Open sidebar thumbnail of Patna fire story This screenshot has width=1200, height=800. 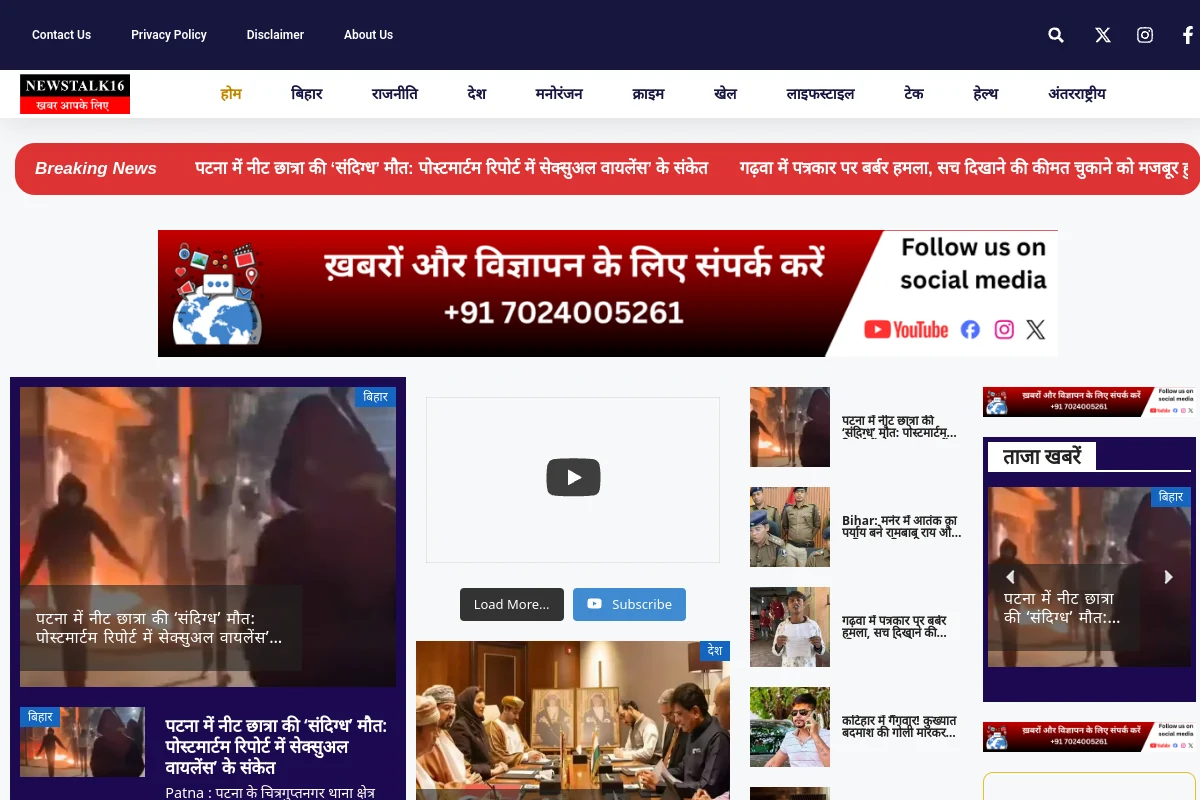click(790, 427)
